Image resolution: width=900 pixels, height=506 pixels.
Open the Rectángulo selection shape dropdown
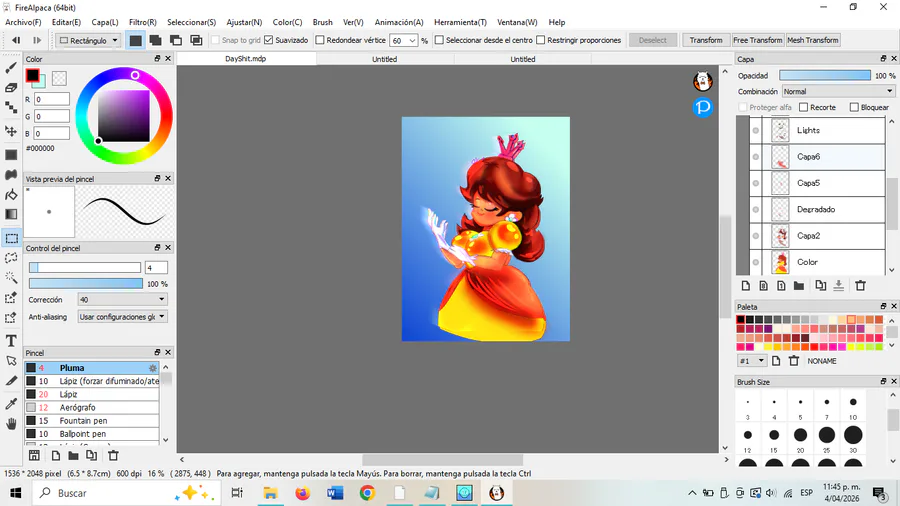tap(88, 40)
